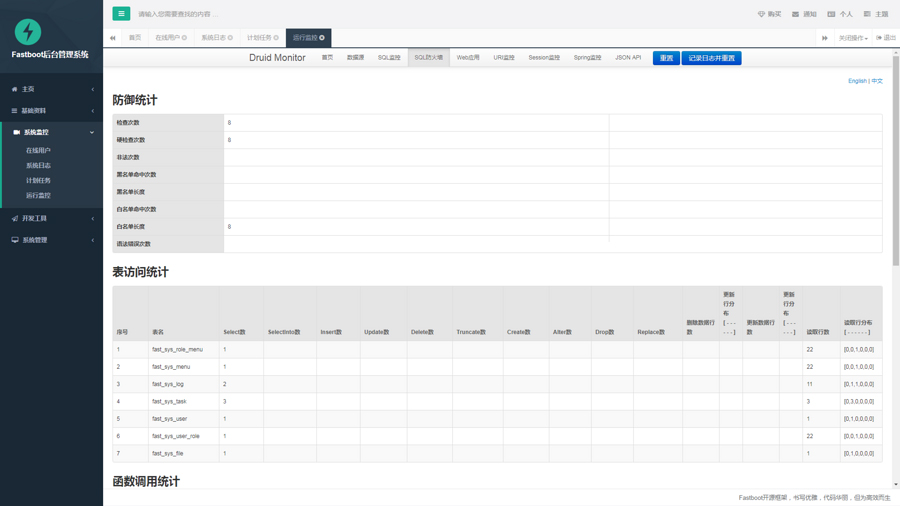Open Druid 数据源 menu item

coord(355,57)
